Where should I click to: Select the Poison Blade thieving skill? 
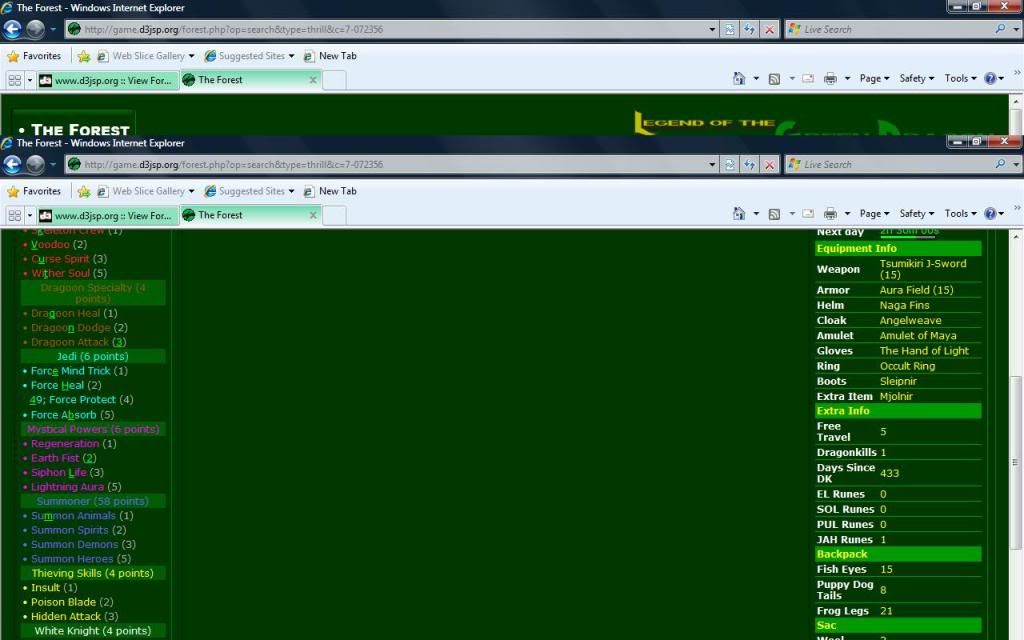click(63, 602)
